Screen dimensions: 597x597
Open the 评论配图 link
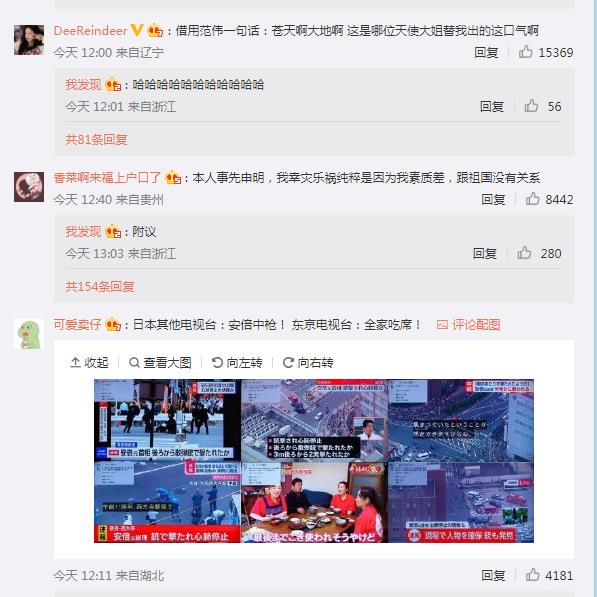[468, 325]
